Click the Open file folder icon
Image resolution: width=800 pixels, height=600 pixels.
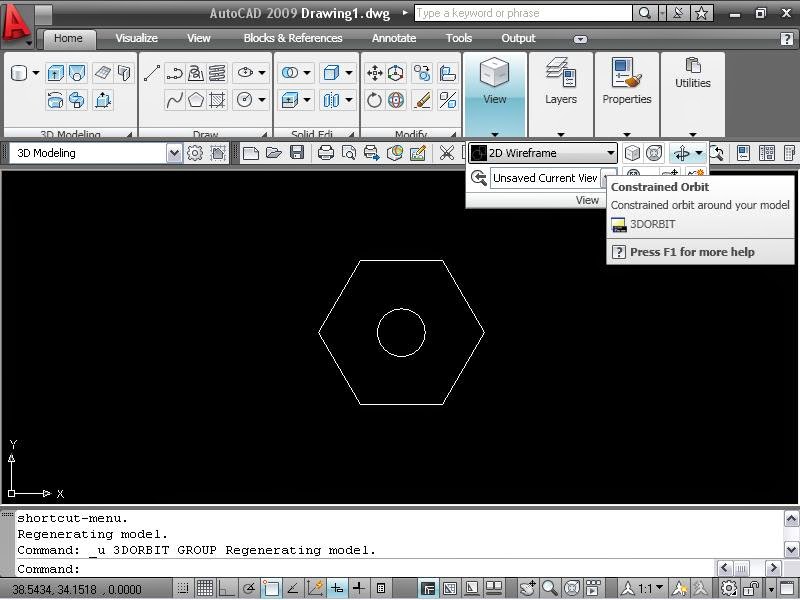pyautogui.click(x=273, y=153)
